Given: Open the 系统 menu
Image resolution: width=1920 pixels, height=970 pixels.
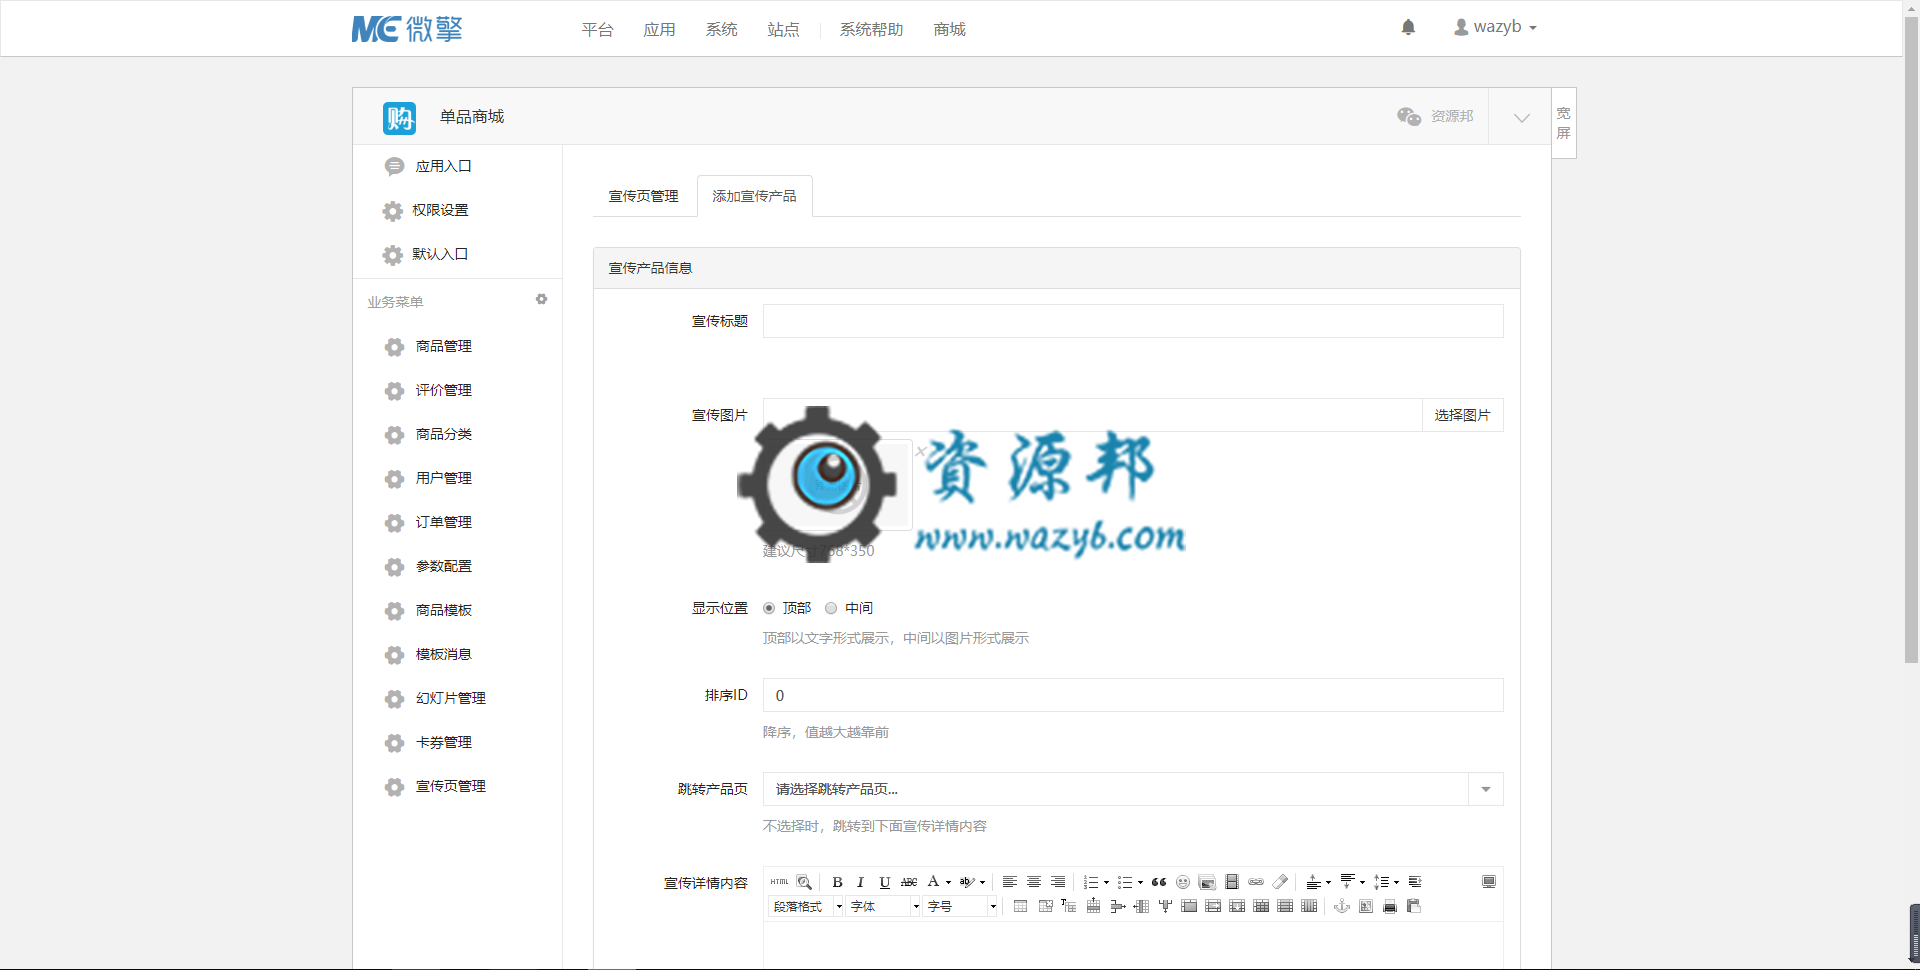Looking at the screenshot, I should click(x=721, y=29).
